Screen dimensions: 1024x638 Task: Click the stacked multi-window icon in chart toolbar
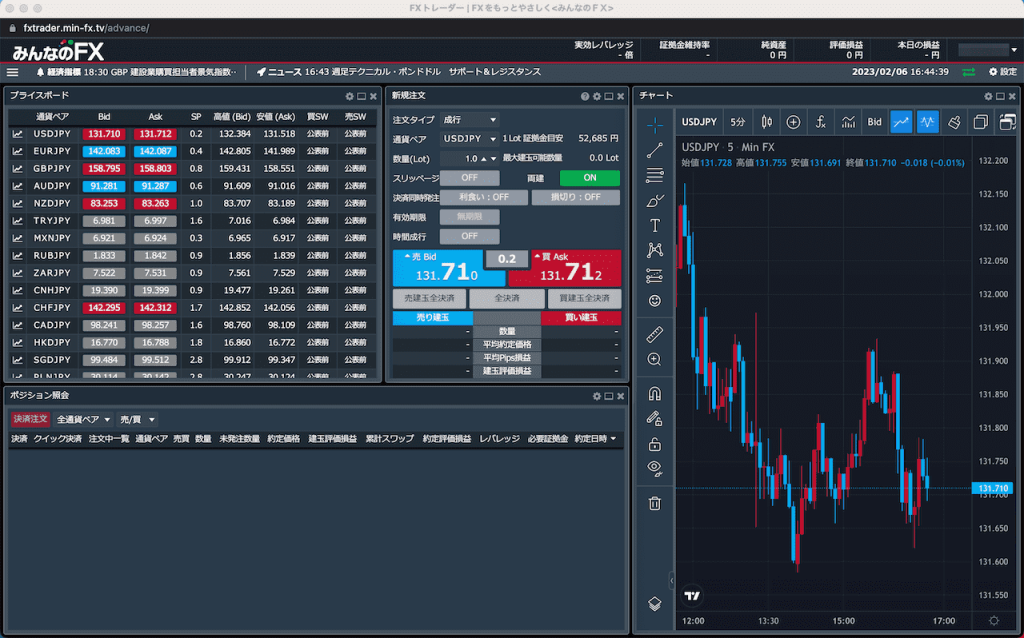tap(1008, 122)
